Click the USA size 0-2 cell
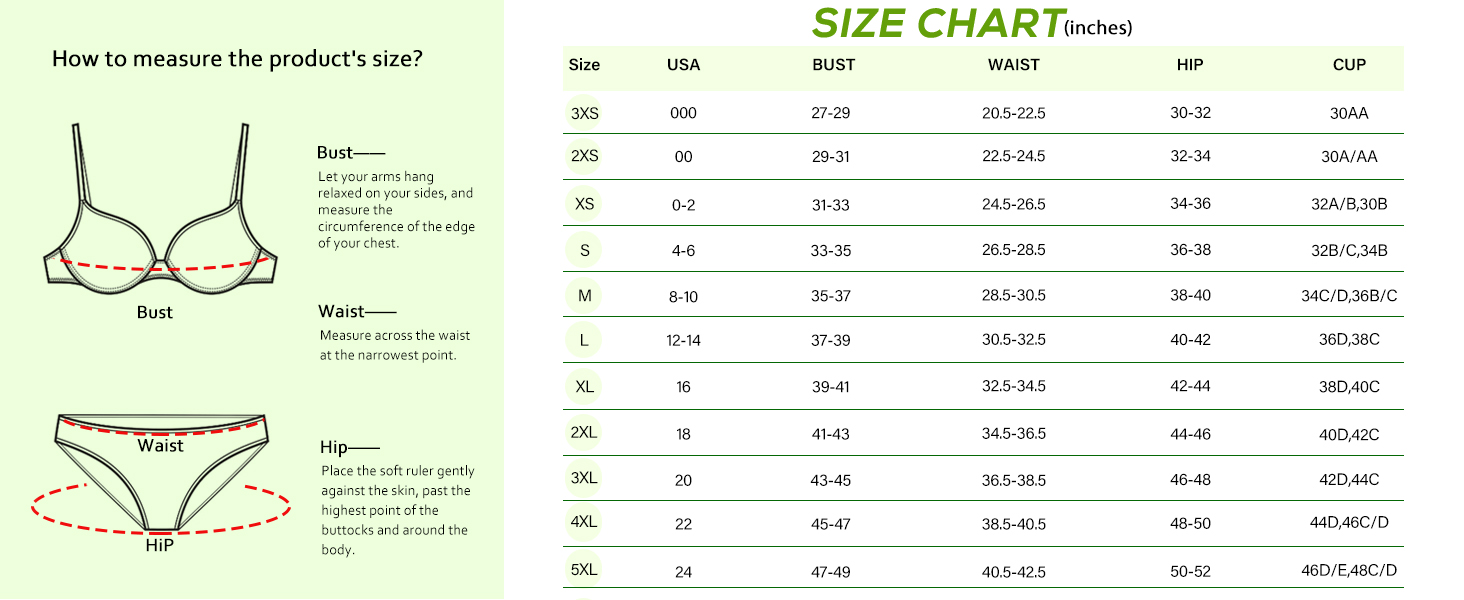Image resolution: width=1464 pixels, height=600 pixels. 683,205
